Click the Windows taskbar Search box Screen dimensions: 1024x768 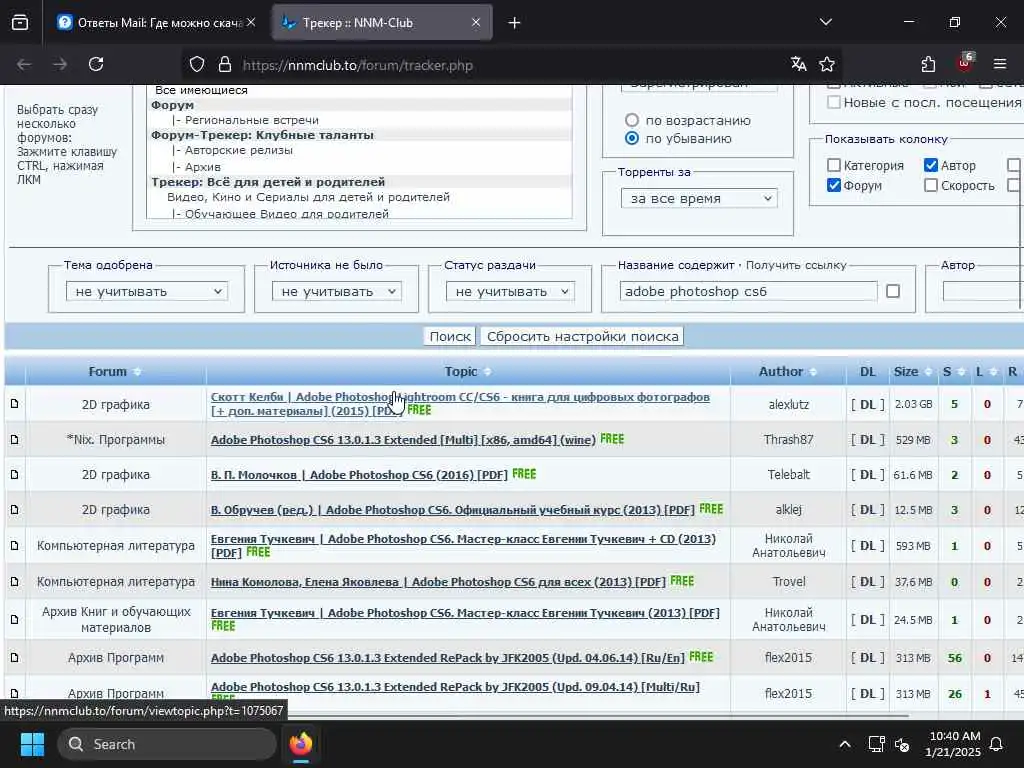167,744
